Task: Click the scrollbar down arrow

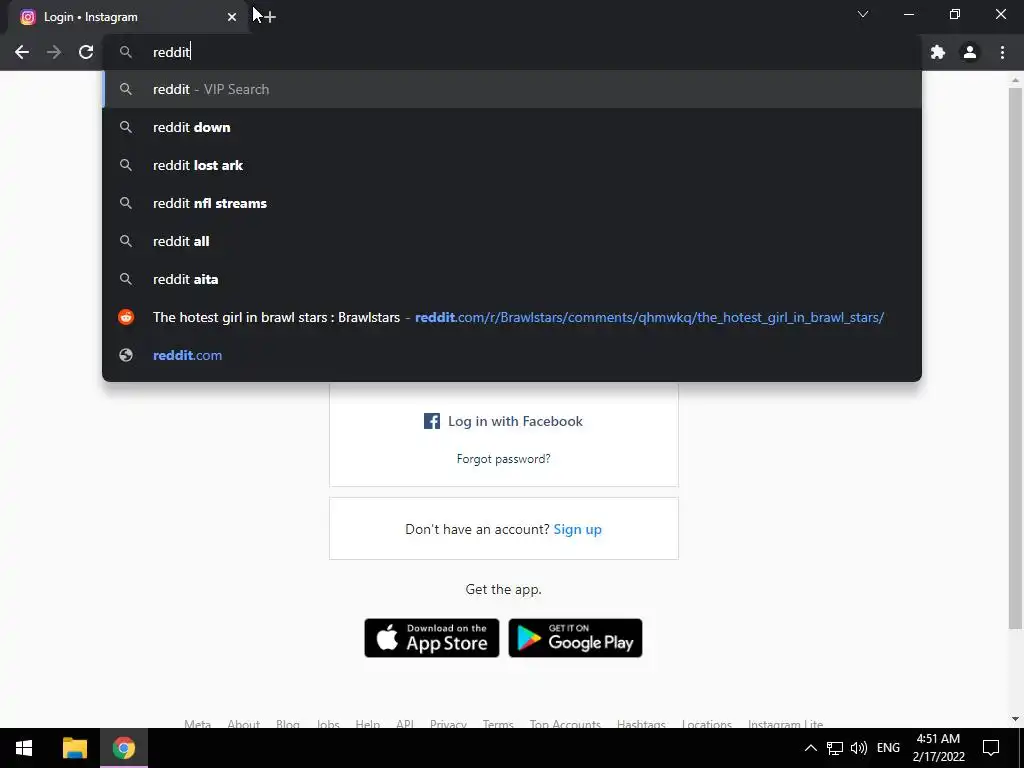Action: (1015, 719)
